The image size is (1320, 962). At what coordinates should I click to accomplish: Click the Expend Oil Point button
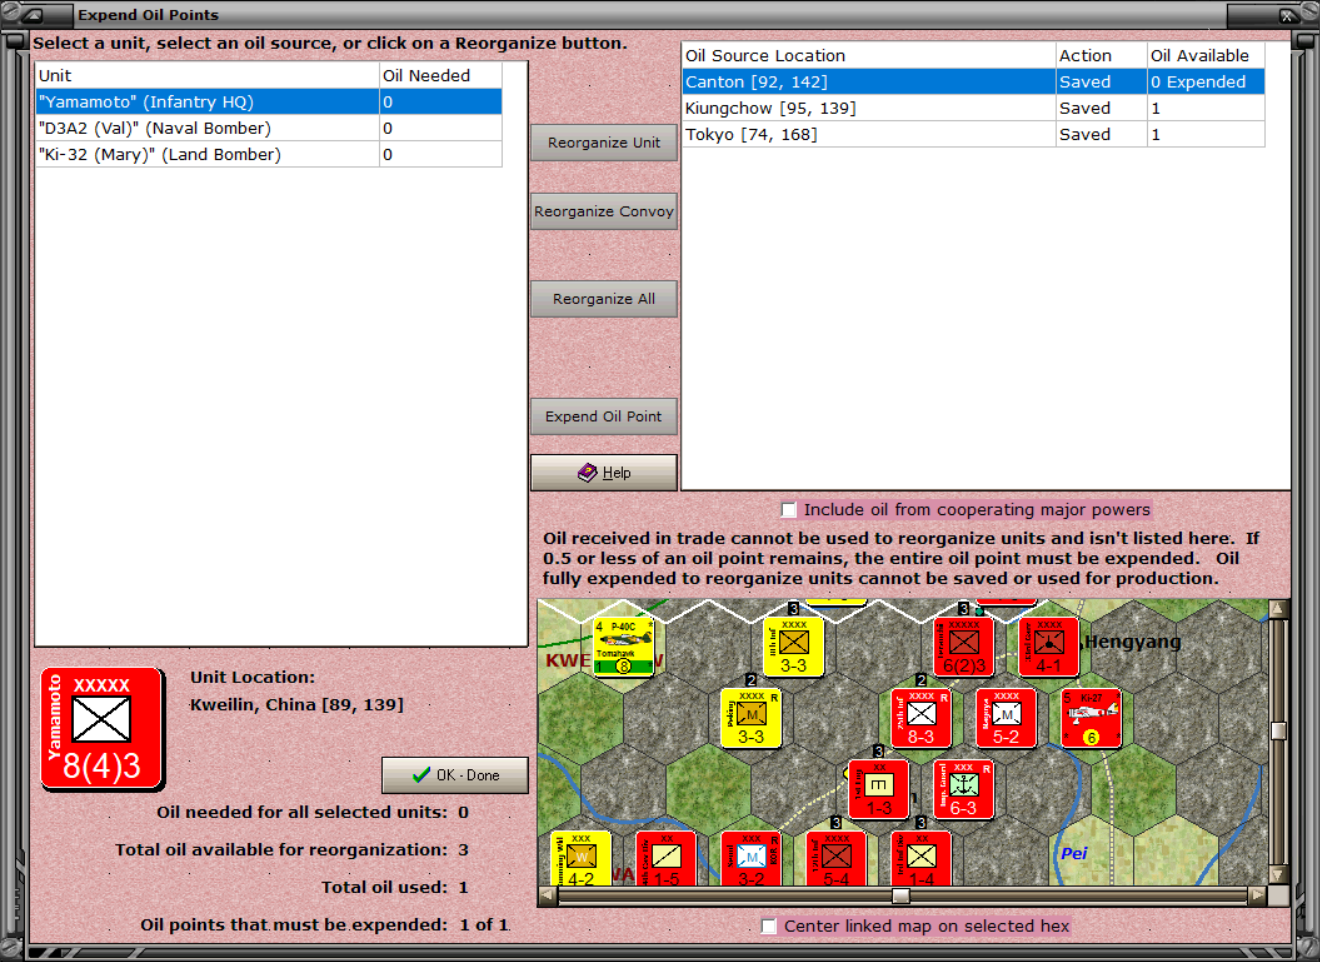(x=604, y=417)
